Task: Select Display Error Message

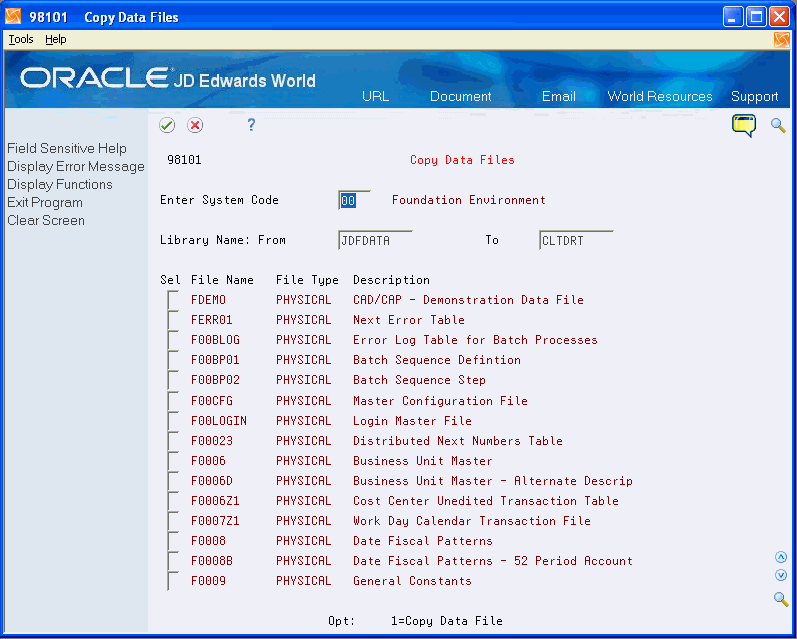Action: [x=76, y=167]
